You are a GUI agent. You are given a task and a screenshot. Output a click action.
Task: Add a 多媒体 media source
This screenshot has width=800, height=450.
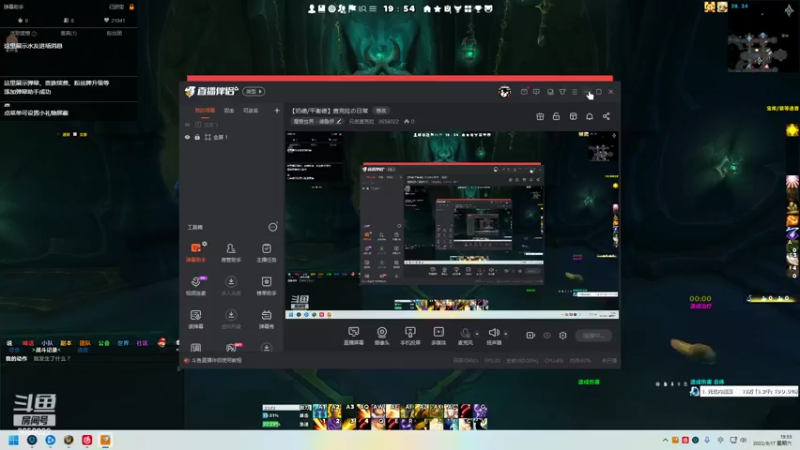[x=439, y=336]
